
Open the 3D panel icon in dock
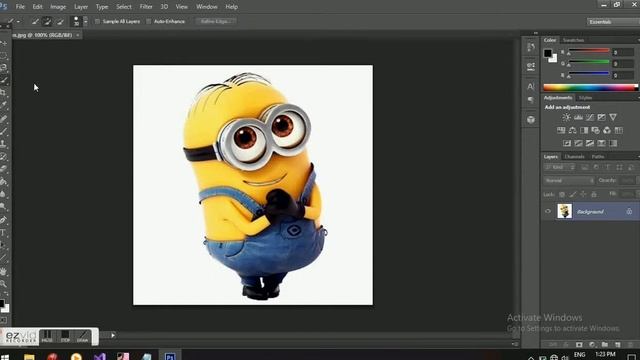[x=531, y=120]
